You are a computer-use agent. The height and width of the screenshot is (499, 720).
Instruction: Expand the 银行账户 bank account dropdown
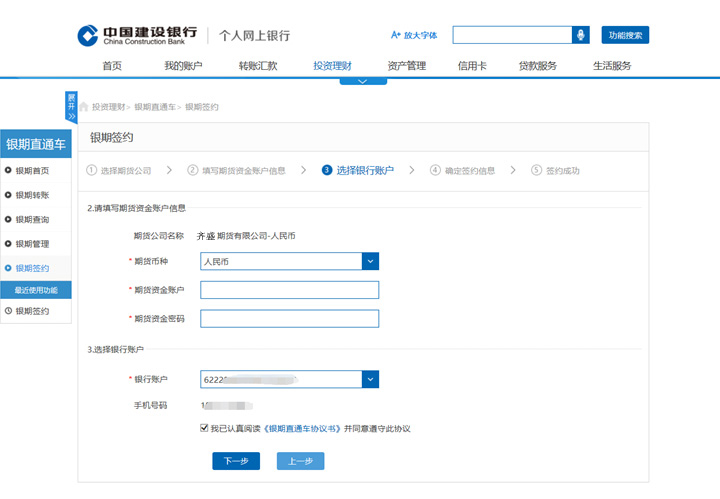coord(370,380)
